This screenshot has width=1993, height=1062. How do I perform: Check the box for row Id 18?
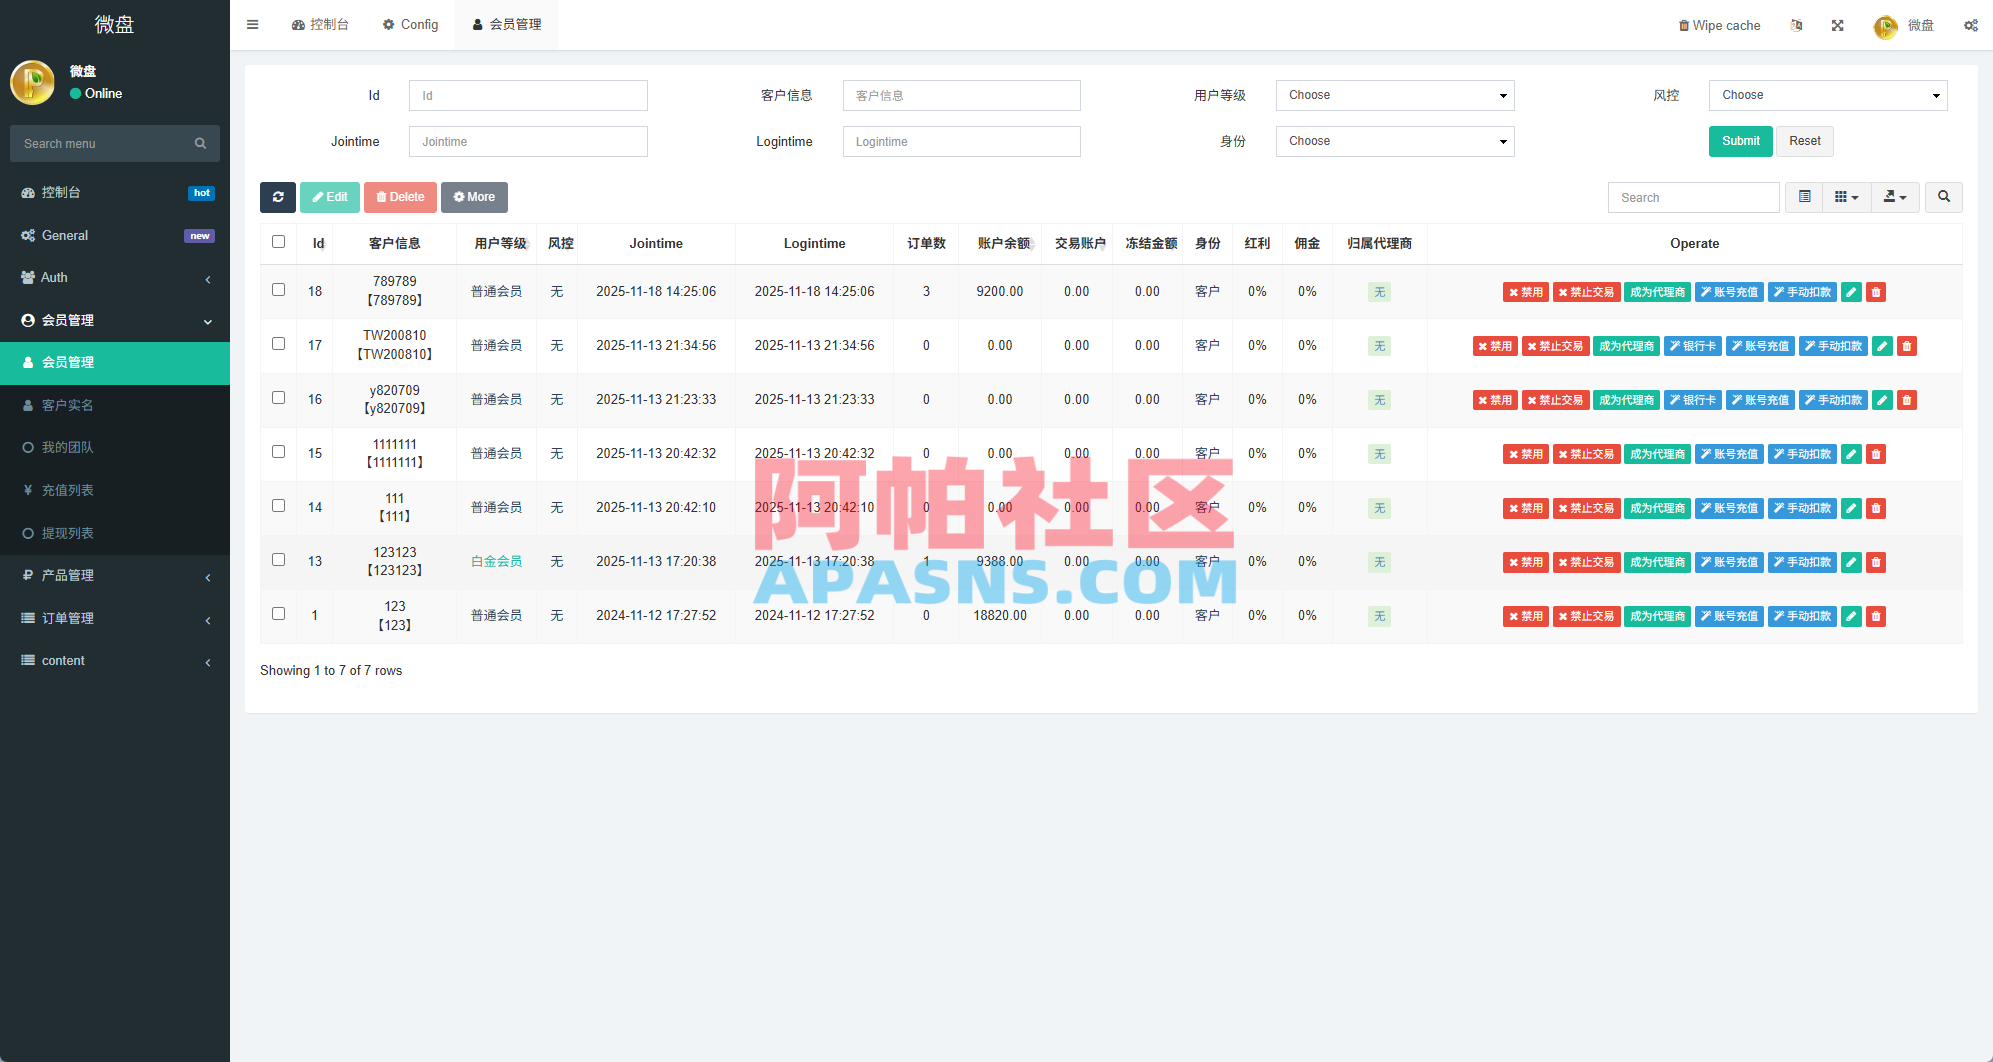tap(279, 290)
